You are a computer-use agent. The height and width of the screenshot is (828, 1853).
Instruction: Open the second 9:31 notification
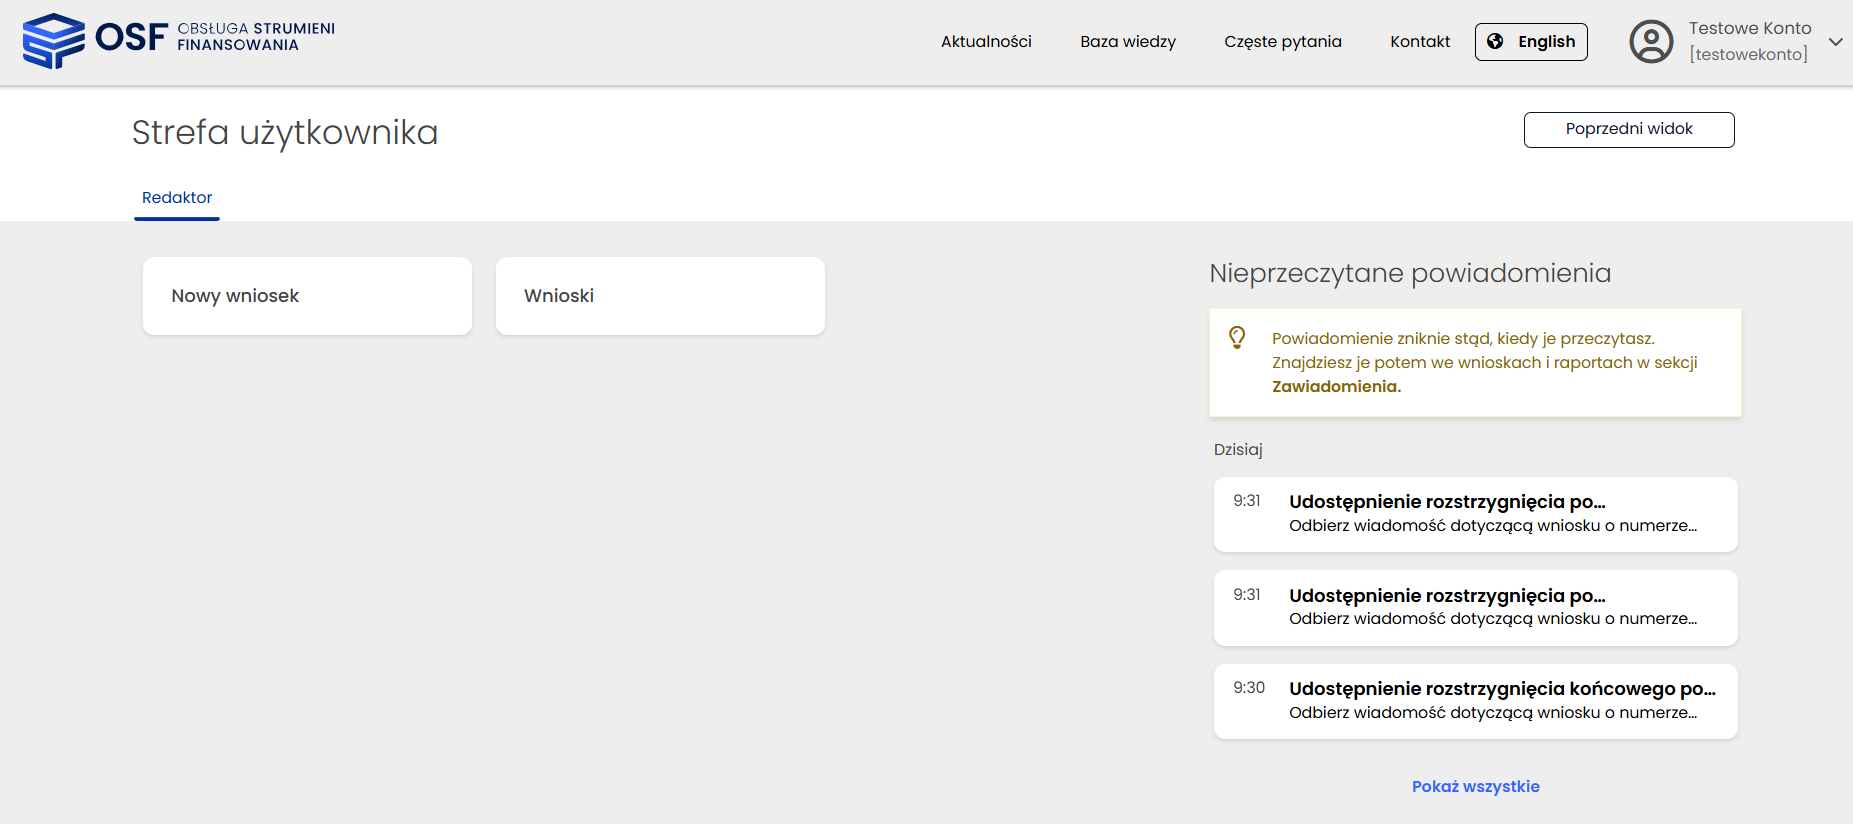click(x=1475, y=608)
